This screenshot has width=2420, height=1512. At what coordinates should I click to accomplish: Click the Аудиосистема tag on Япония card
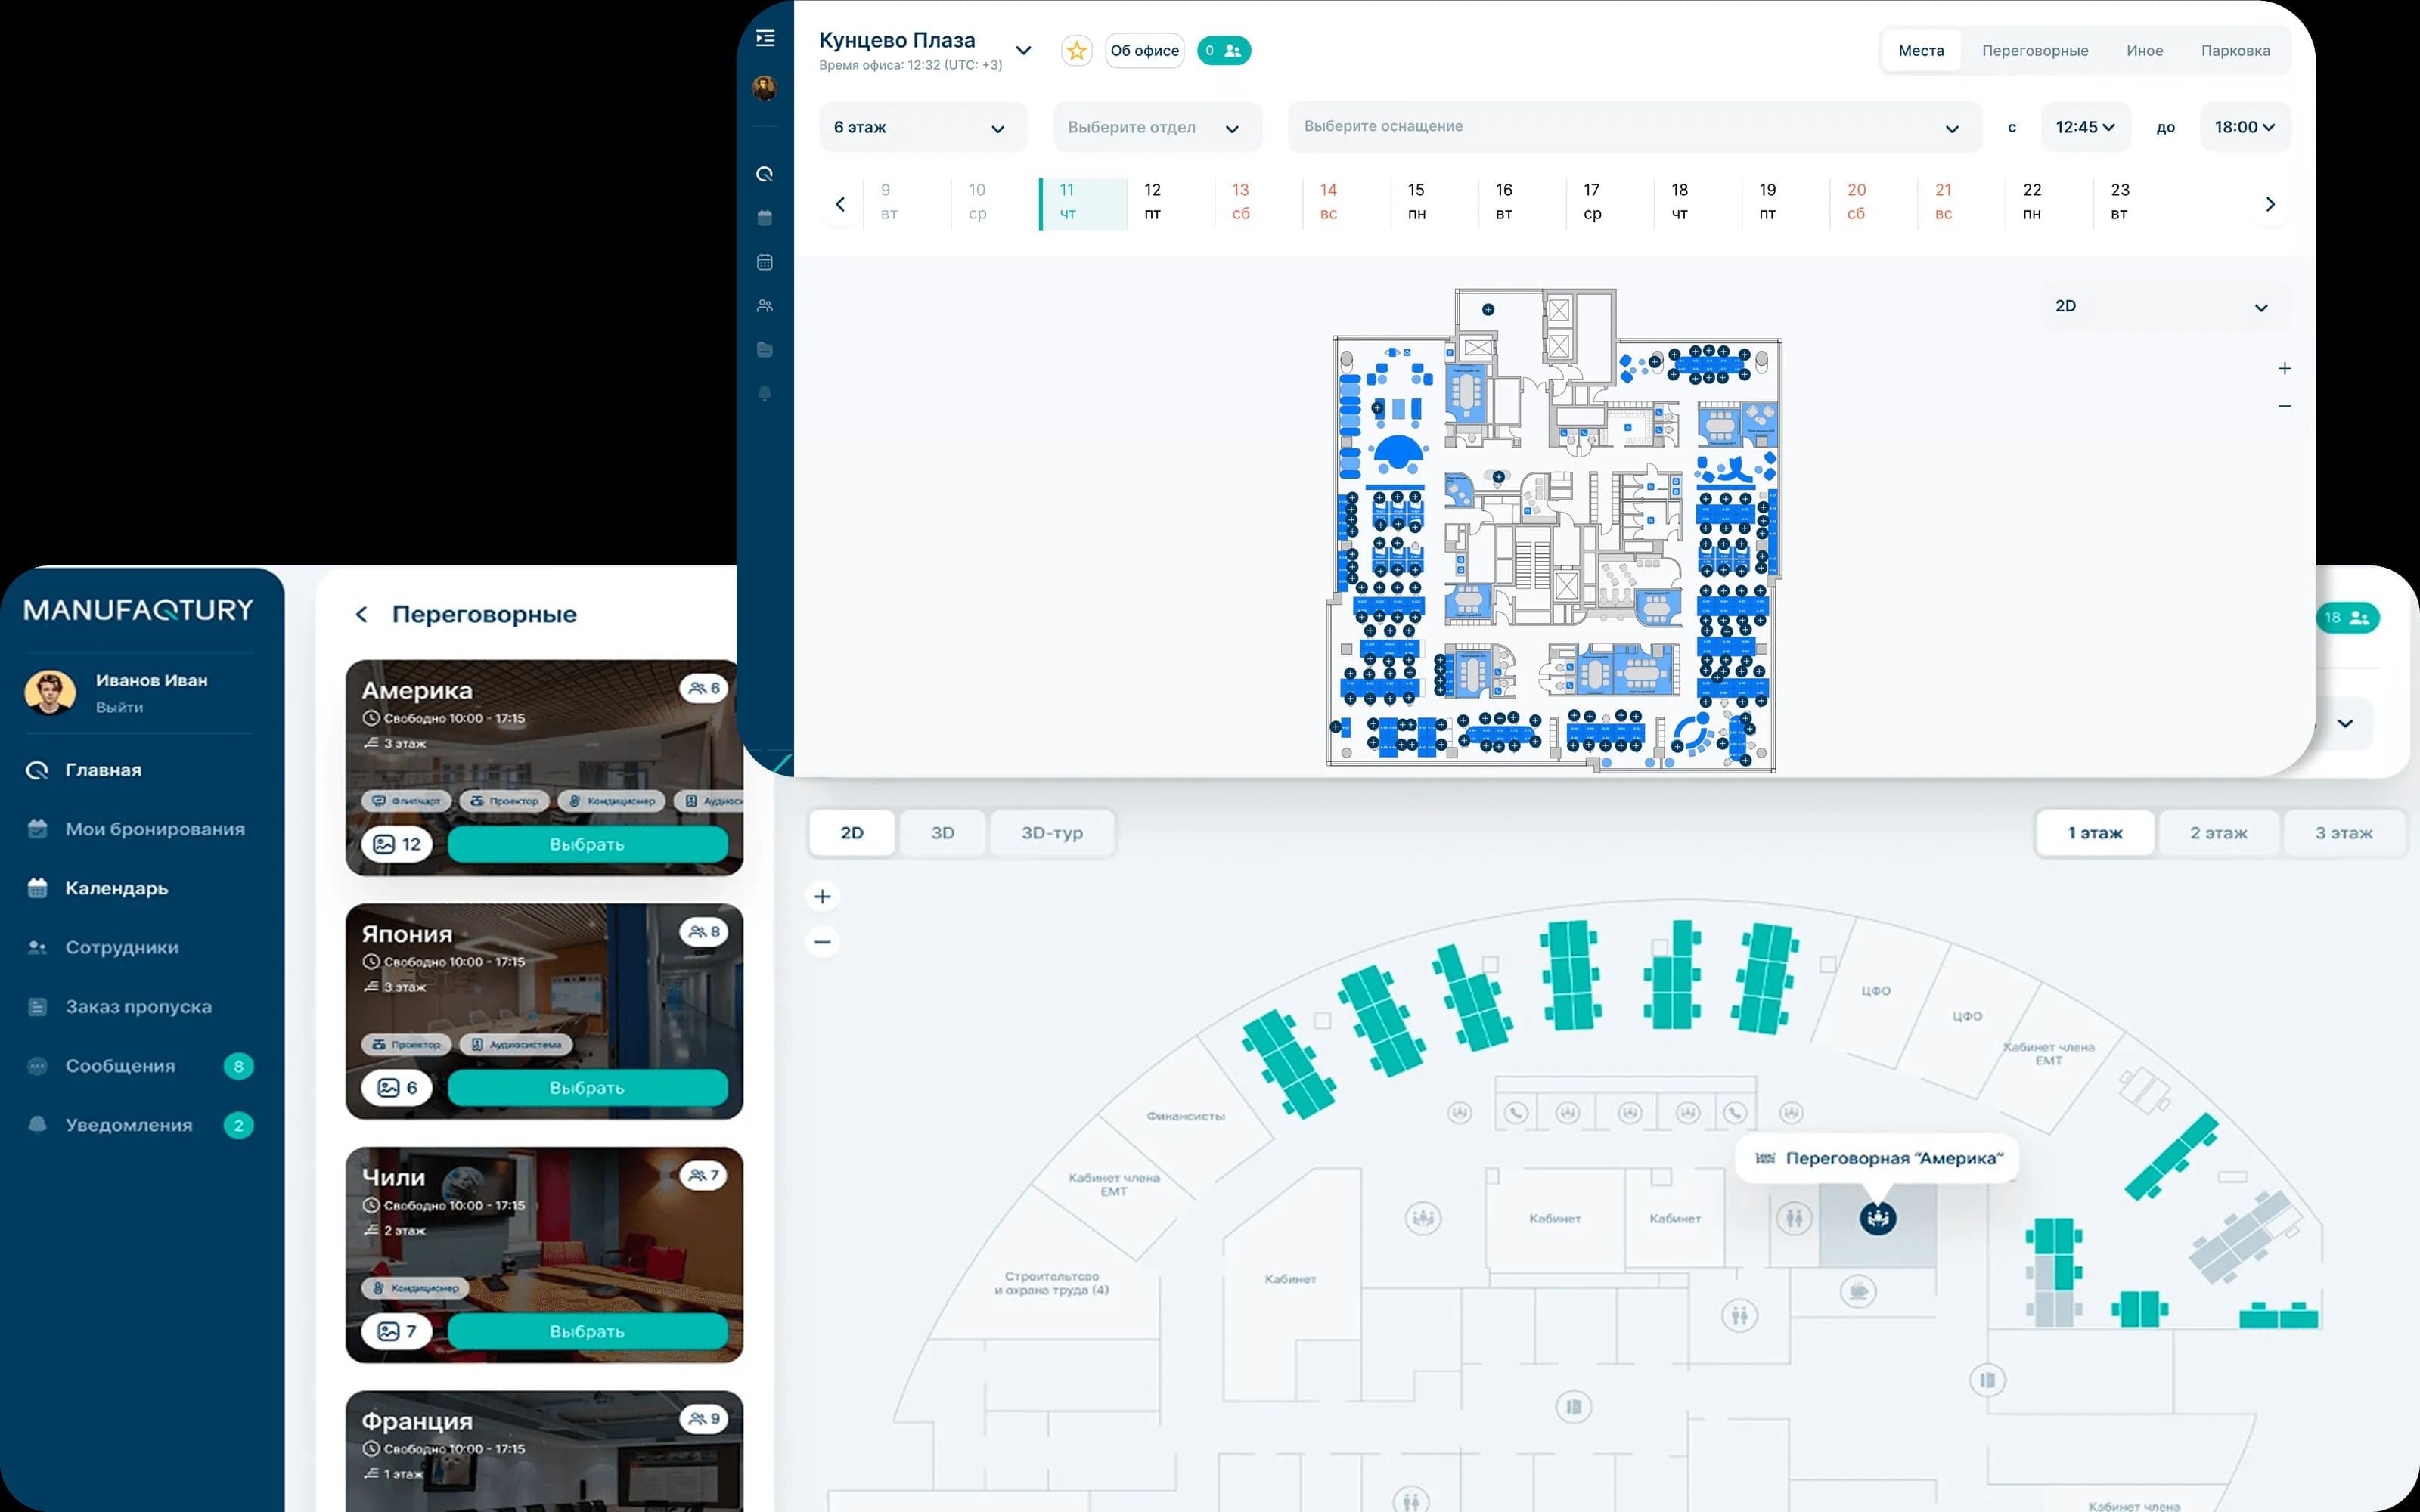(x=517, y=1045)
